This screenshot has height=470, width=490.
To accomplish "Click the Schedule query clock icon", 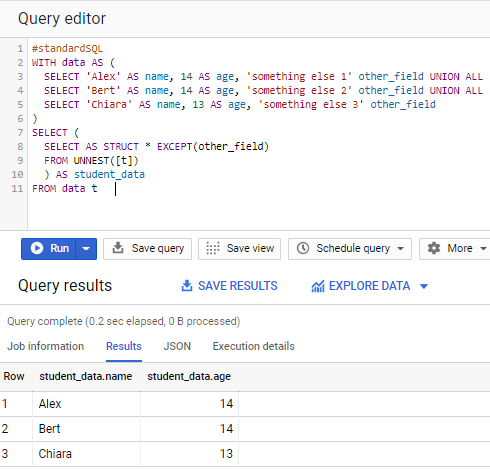I will (303, 248).
